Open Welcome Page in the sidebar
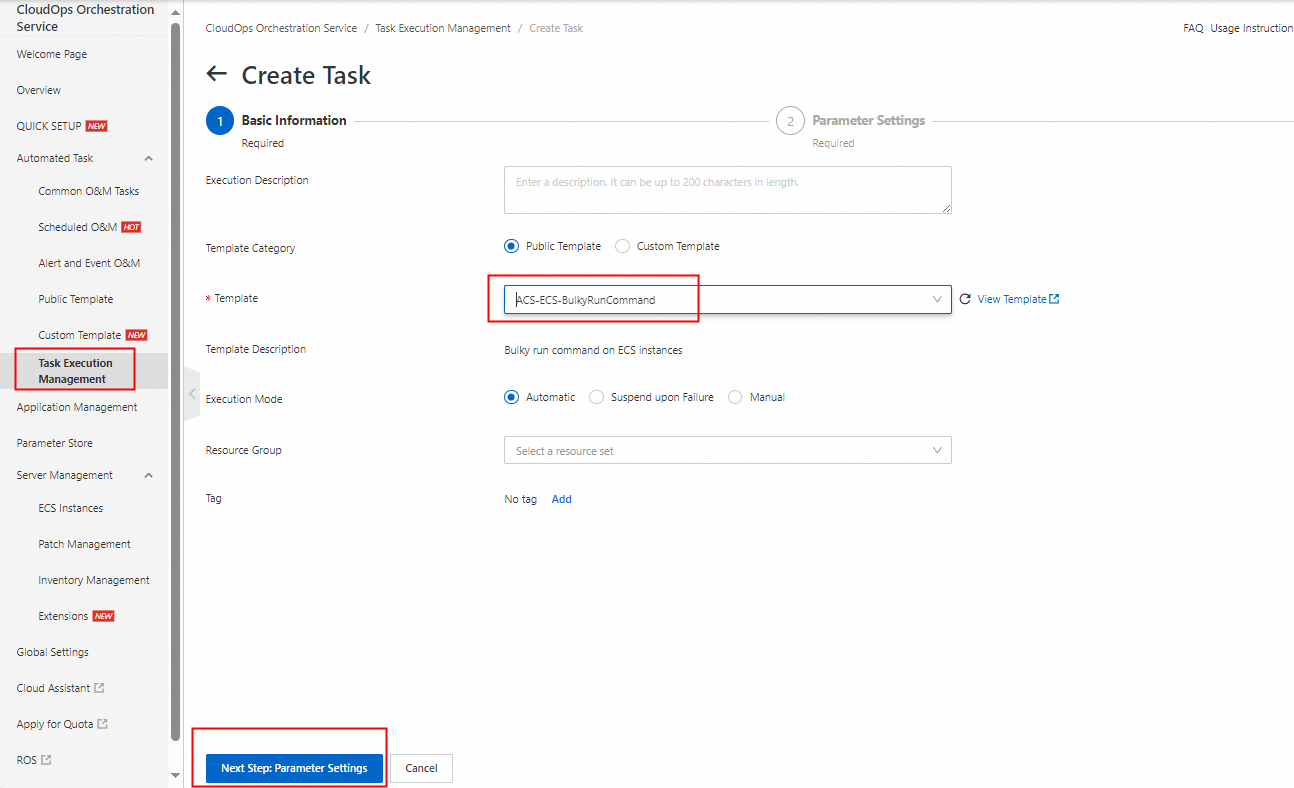Viewport: 1294px width, 788px height. (x=52, y=54)
